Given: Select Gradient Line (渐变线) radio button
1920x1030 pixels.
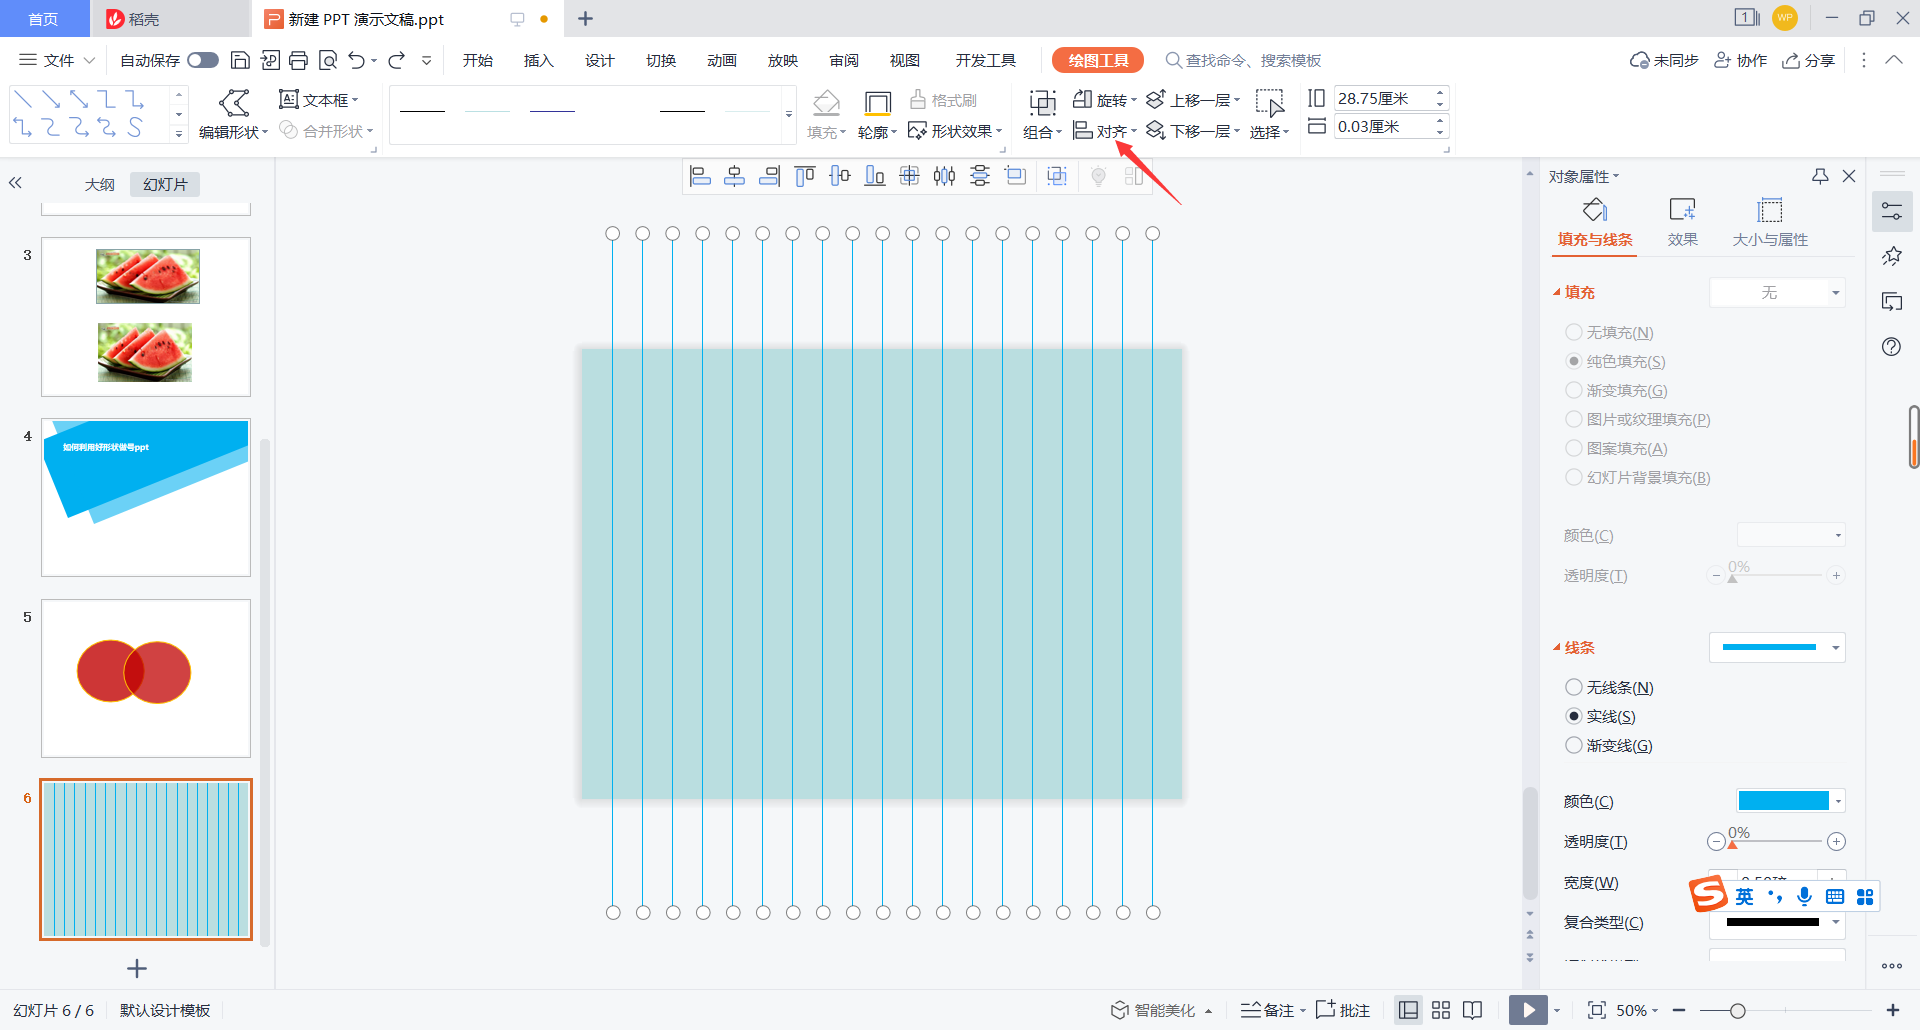Looking at the screenshot, I should (1573, 745).
